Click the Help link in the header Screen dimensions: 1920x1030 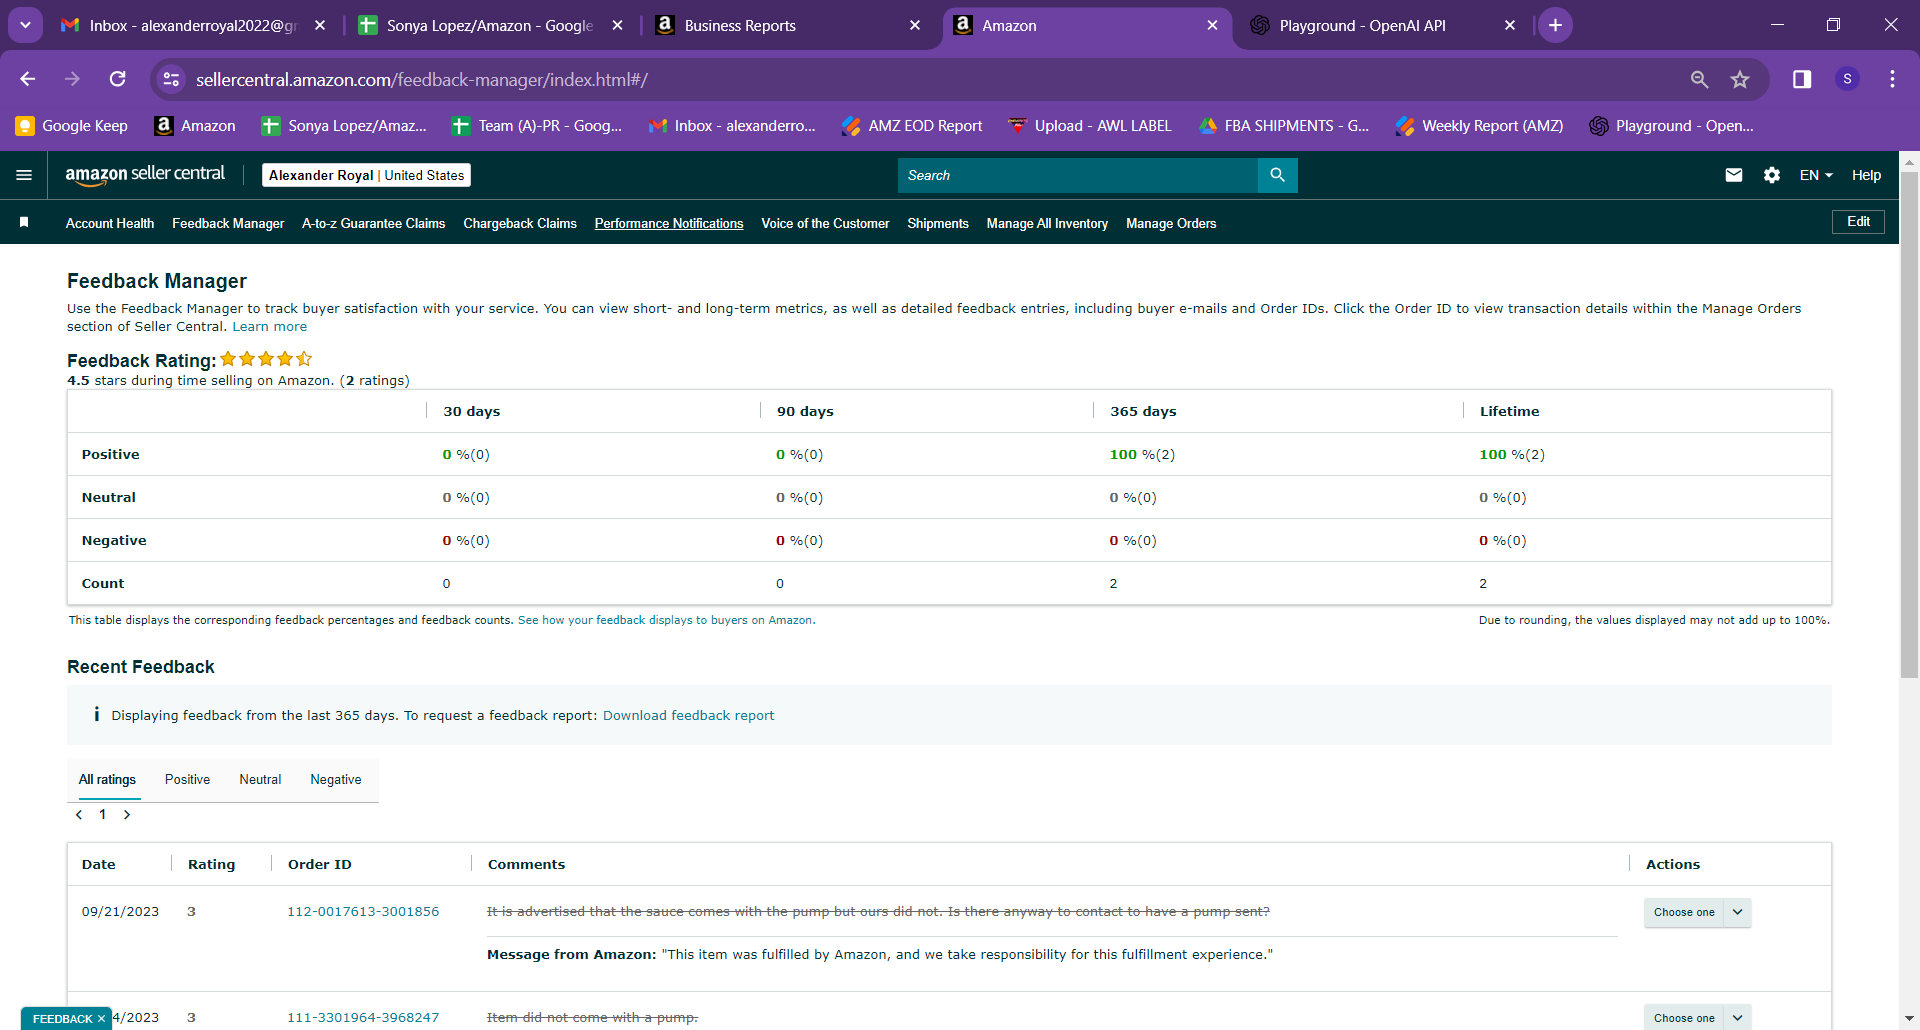1866,175
